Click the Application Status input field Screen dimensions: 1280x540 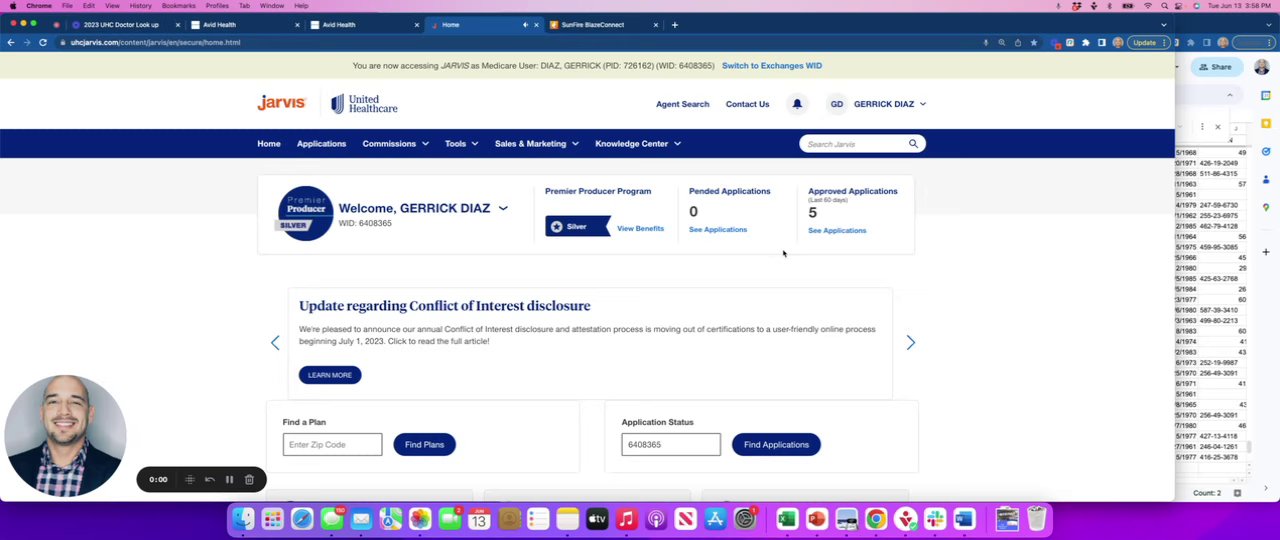[x=671, y=445]
